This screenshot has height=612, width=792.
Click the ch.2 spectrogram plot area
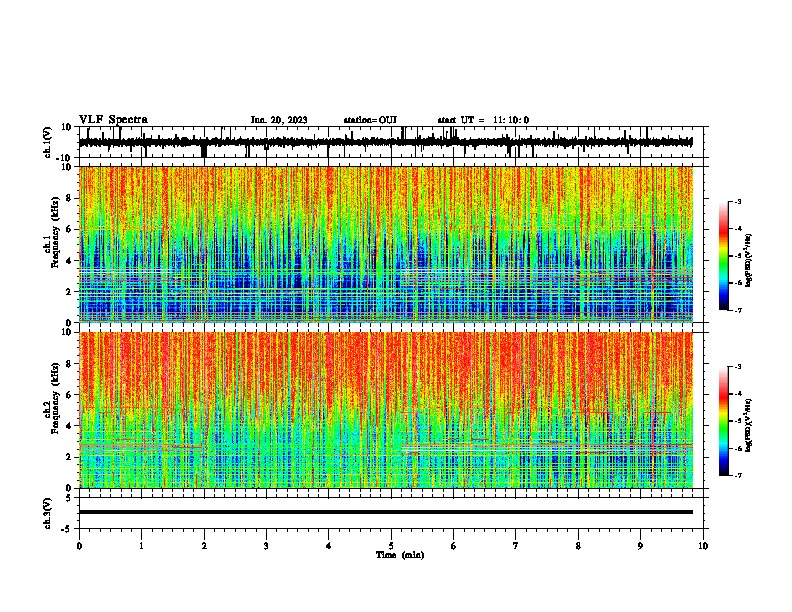[386, 410]
